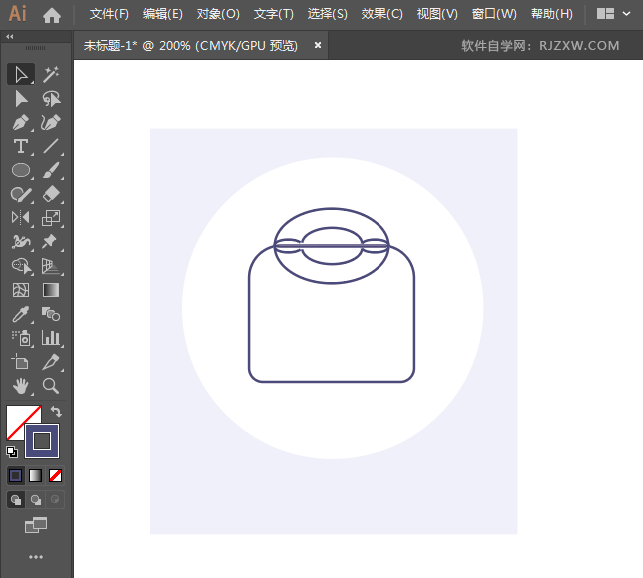Pick the Type tool
The width and height of the screenshot is (643, 578).
click(21, 146)
